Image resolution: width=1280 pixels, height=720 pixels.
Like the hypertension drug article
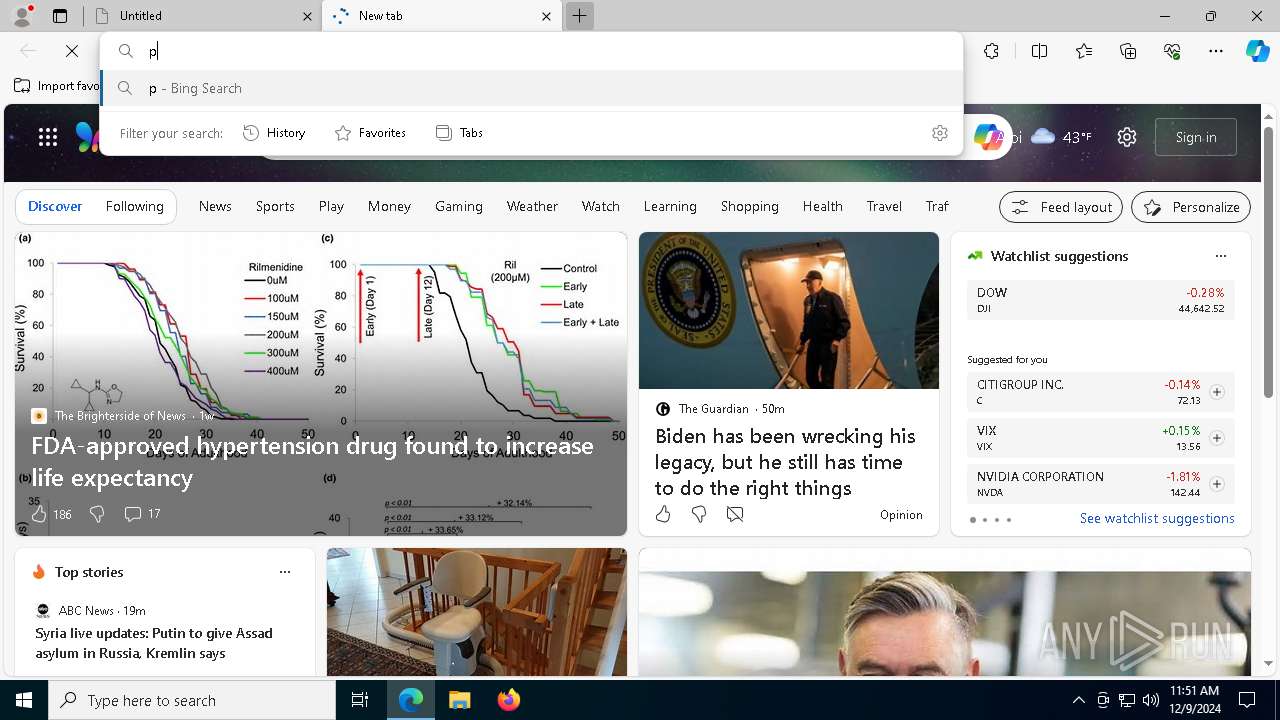pyautogui.click(x=39, y=514)
